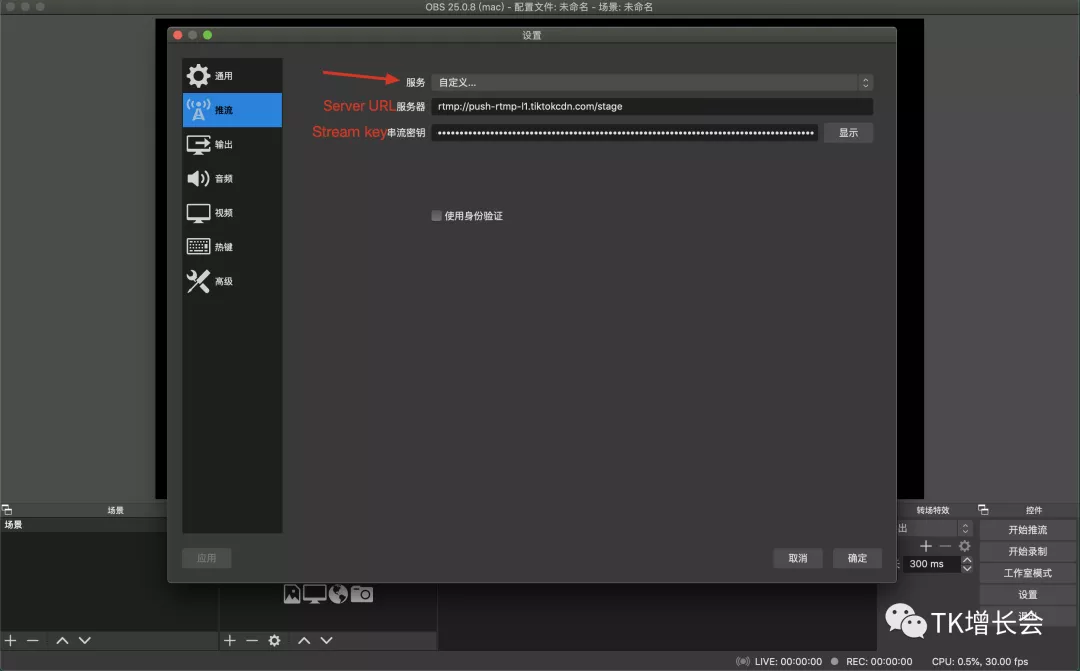Move the scene down with the down arrow
Viewport: 1080px width, 671px height.
pyautogui.click(x=85, y=641)
